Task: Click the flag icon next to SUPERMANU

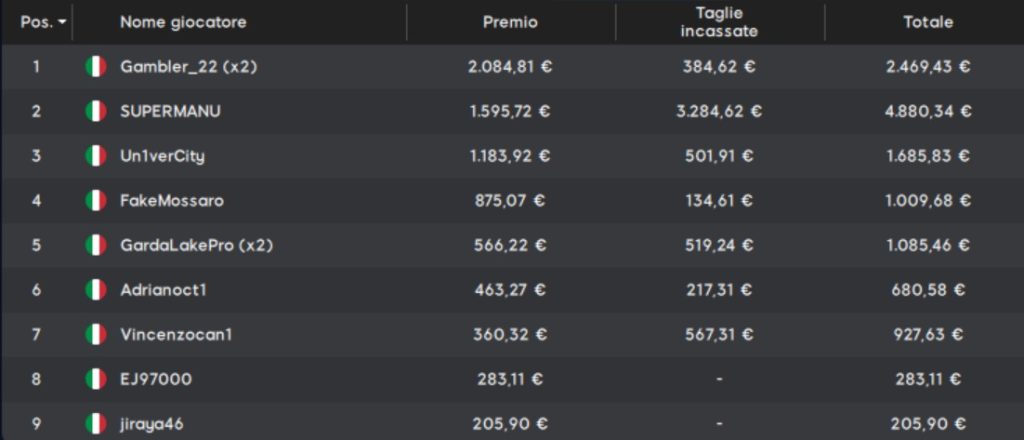Action: pyautogui.click(x=96, y=112)
